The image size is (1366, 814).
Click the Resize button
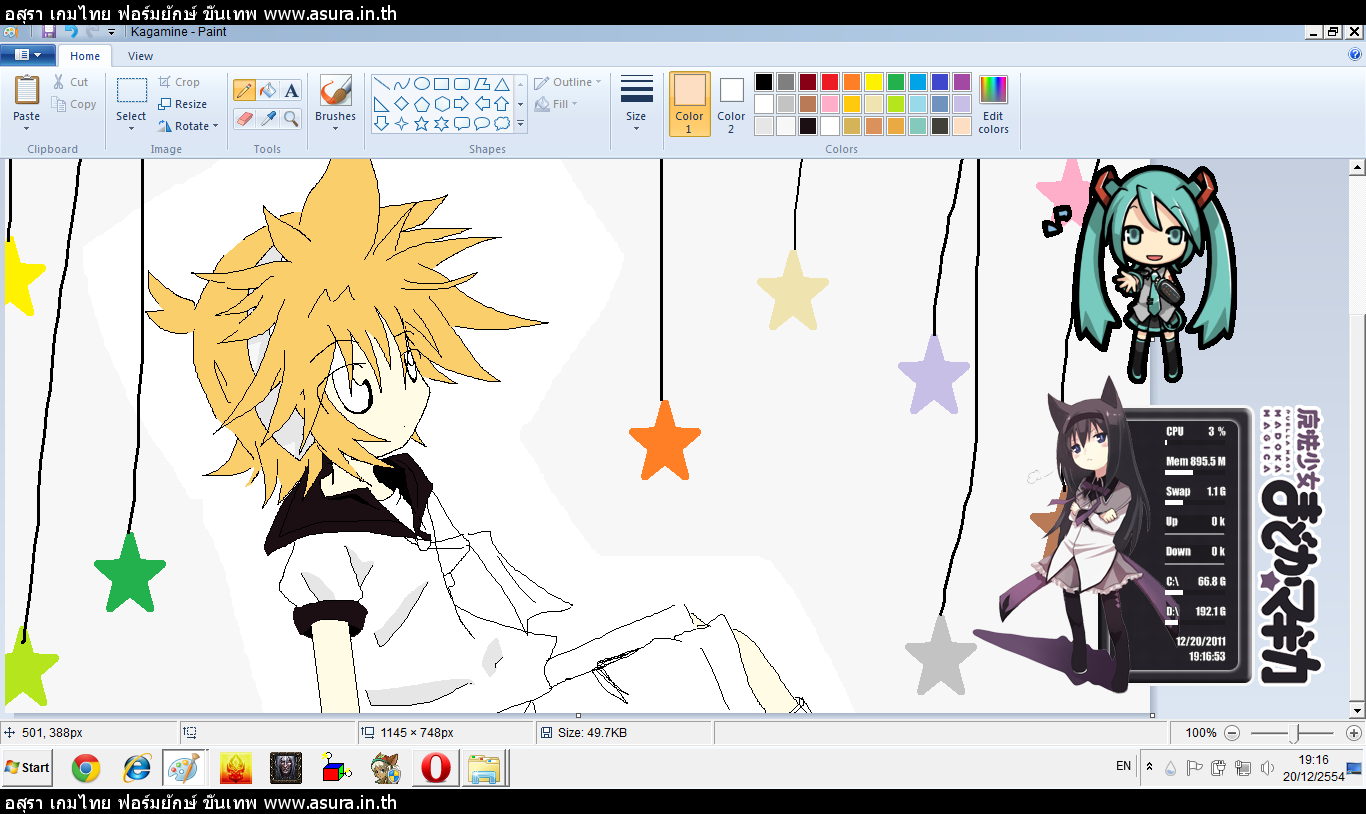click(183, 104)
